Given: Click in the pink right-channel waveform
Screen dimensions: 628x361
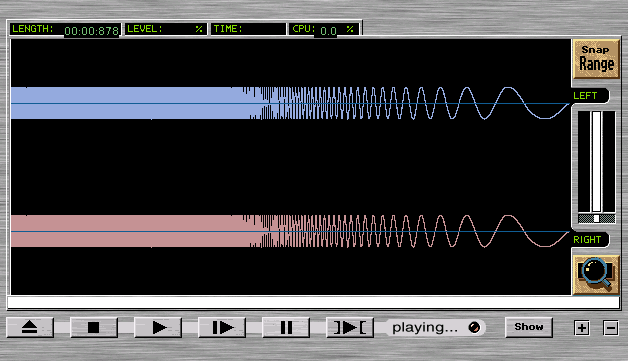Looking at the screenshot, I should tap(290, 231).
